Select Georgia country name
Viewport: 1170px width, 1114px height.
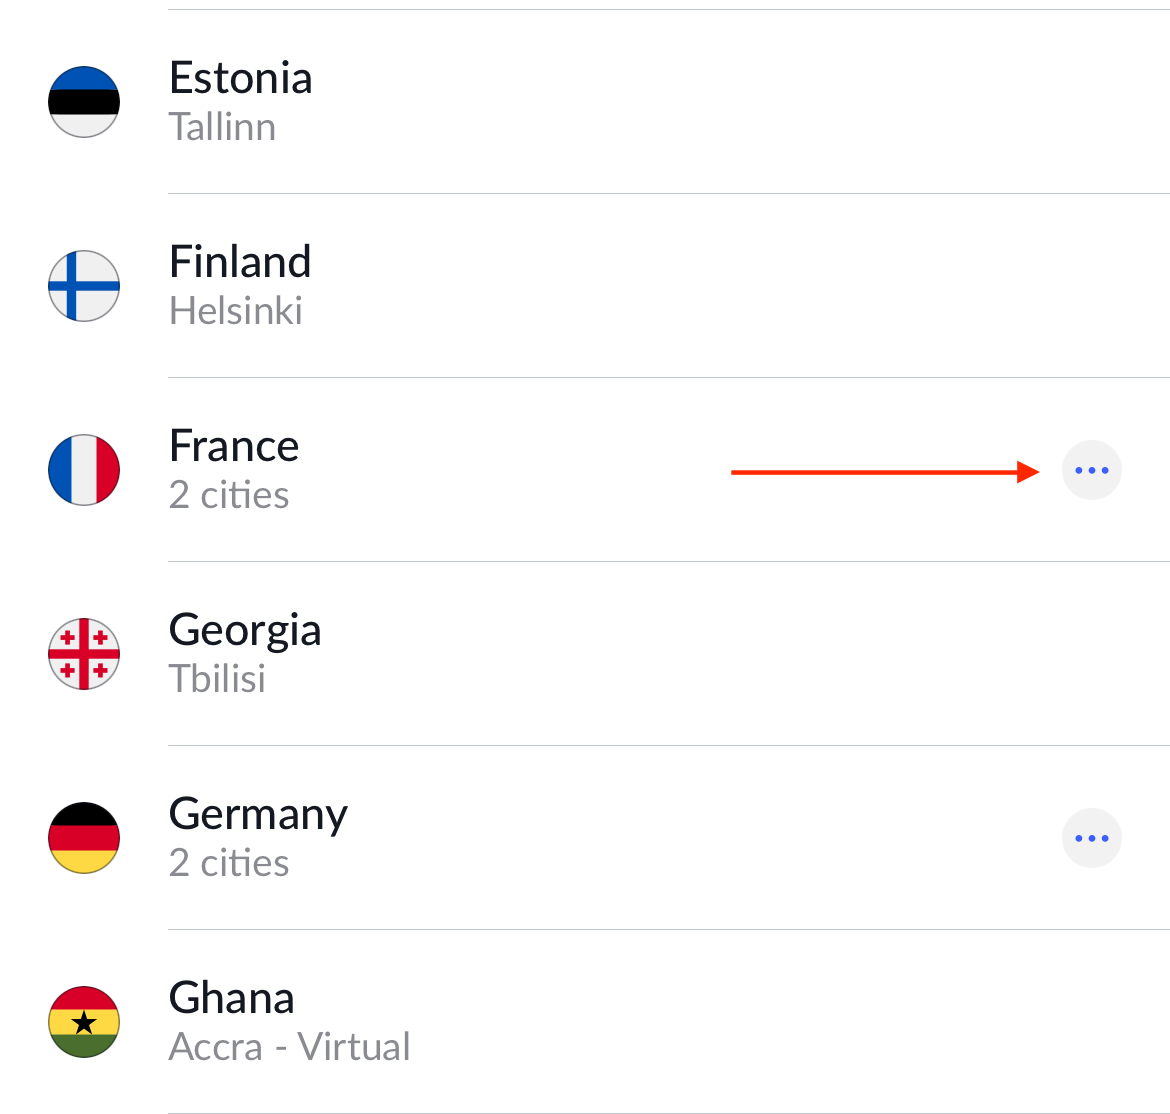(245, 631)
